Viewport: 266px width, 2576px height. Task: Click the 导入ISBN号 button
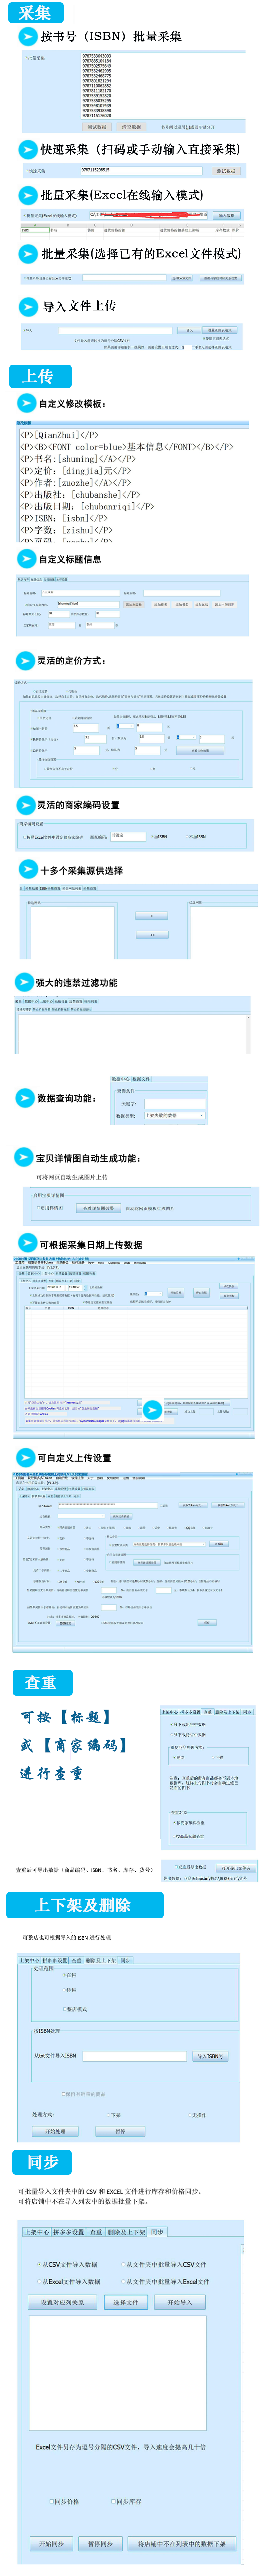coord(210,2056)
